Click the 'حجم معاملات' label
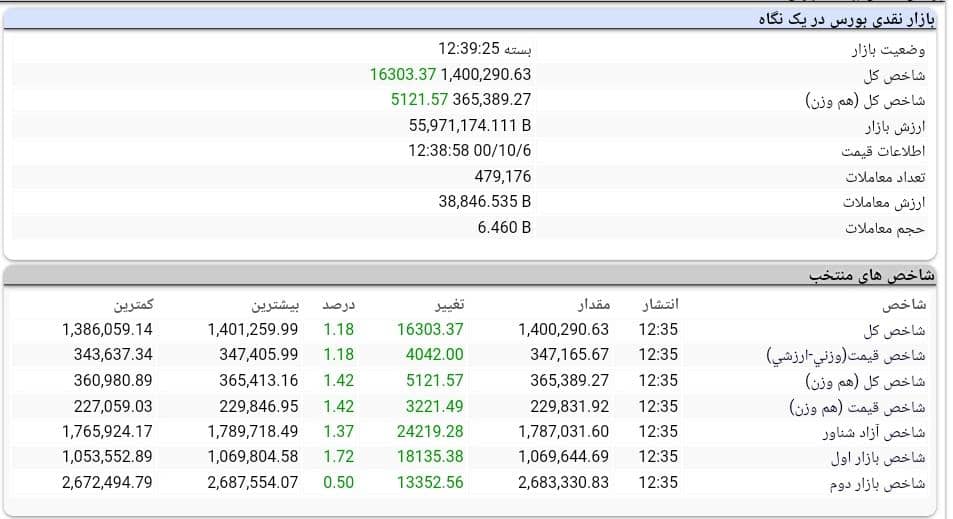This screenshot has width=953, height=519. [885, 229]
